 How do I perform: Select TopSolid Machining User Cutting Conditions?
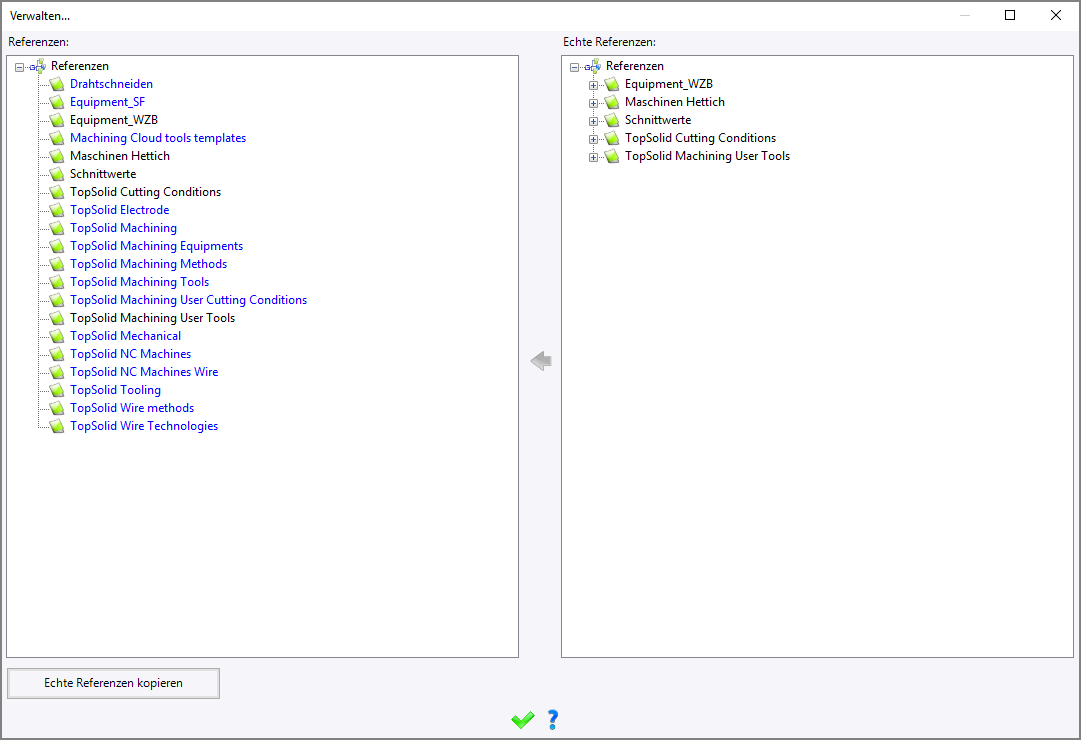189,300
